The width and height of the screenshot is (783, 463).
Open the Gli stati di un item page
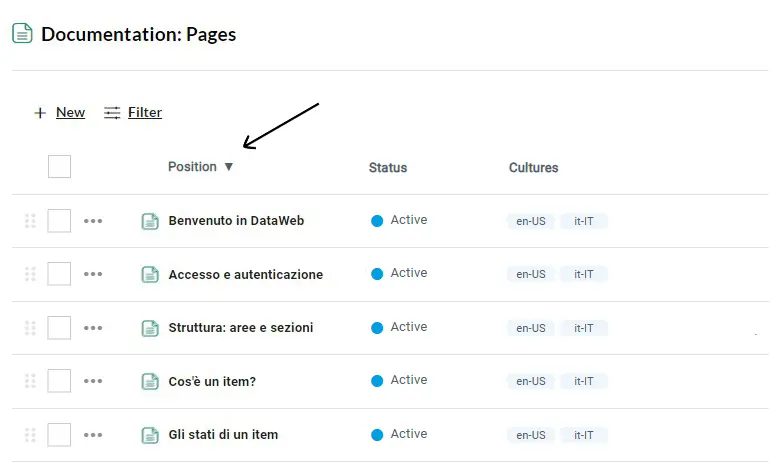[223, 435]
